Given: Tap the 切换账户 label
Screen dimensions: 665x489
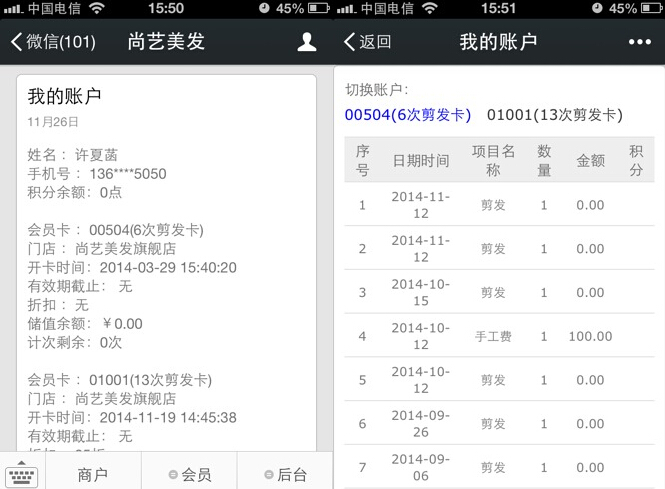Looking at the screenshot, I should (x=377, y=90).
